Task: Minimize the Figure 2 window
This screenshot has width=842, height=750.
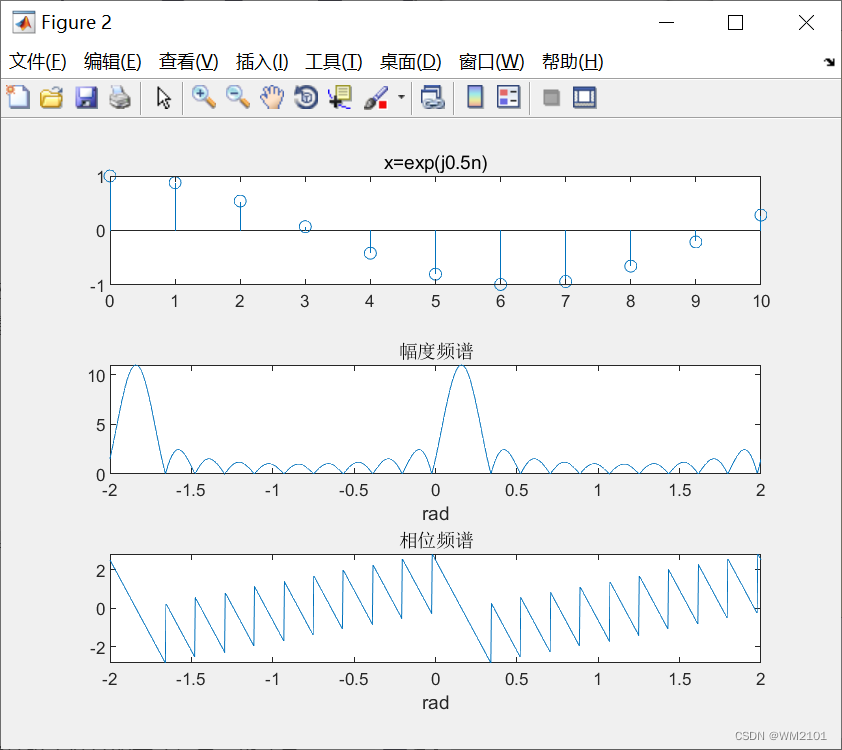Action: (666, 23)
